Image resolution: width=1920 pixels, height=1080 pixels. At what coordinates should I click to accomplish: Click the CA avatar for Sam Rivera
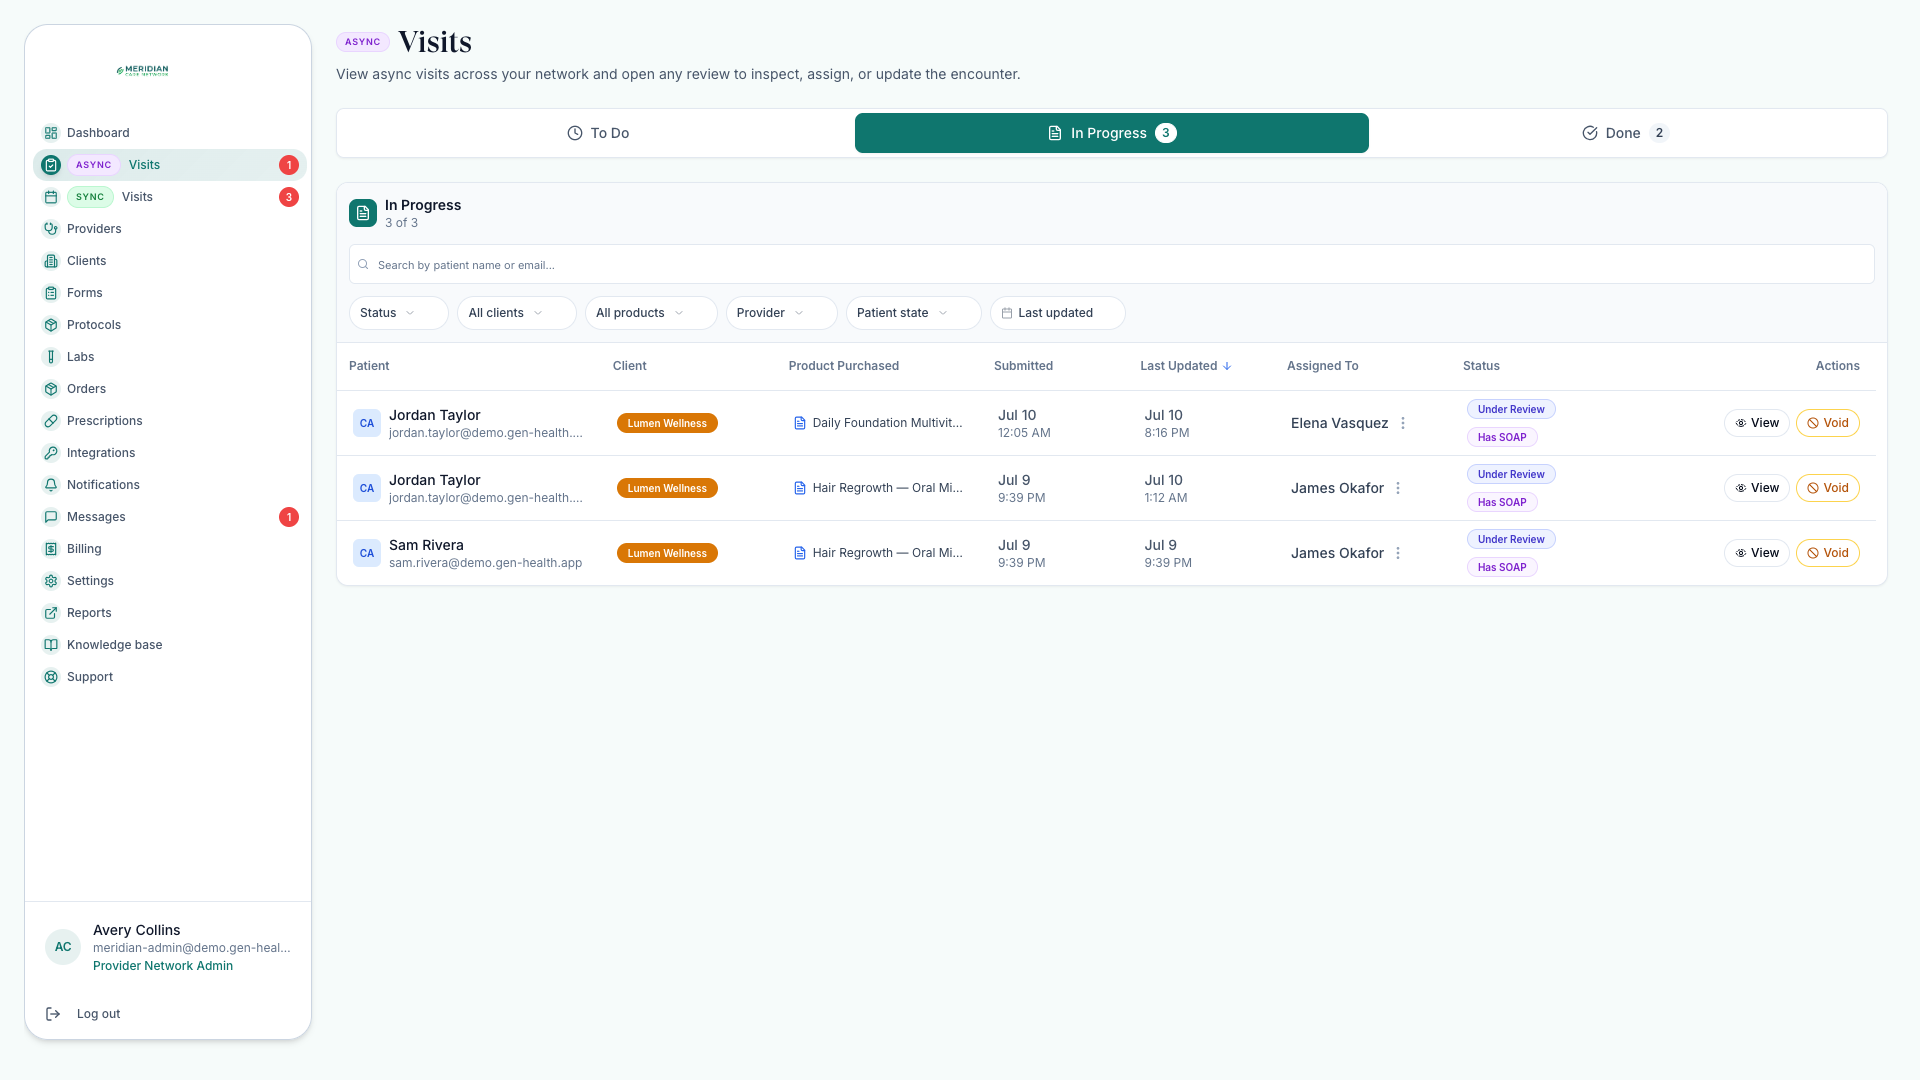(x=367, y=553)
